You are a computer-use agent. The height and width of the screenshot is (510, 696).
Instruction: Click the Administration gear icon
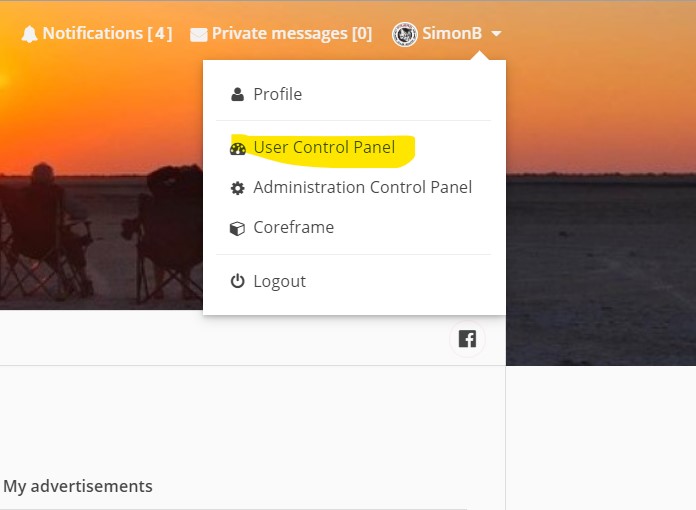point(237,188)
